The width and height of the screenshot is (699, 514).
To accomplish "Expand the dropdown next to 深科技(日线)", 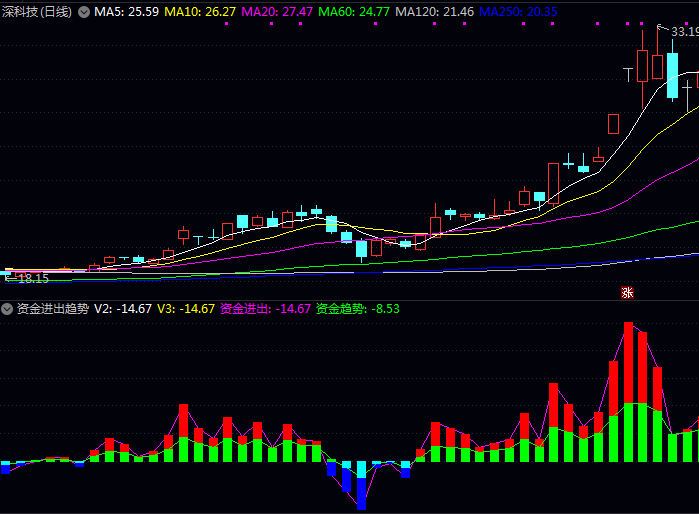I will pos(83,12).
